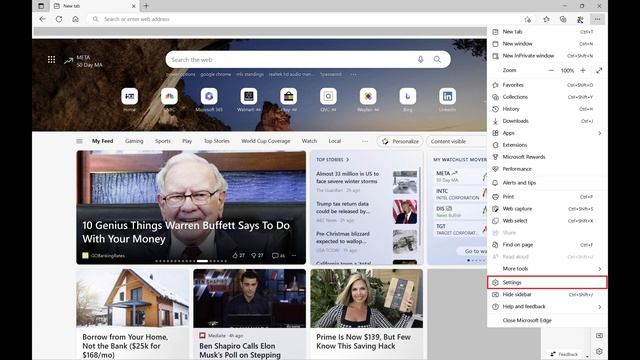The height and width of the screenshot is (360, 640).
Task: Select Hide sidebar menu entry
Action: [x=547, y=294]
